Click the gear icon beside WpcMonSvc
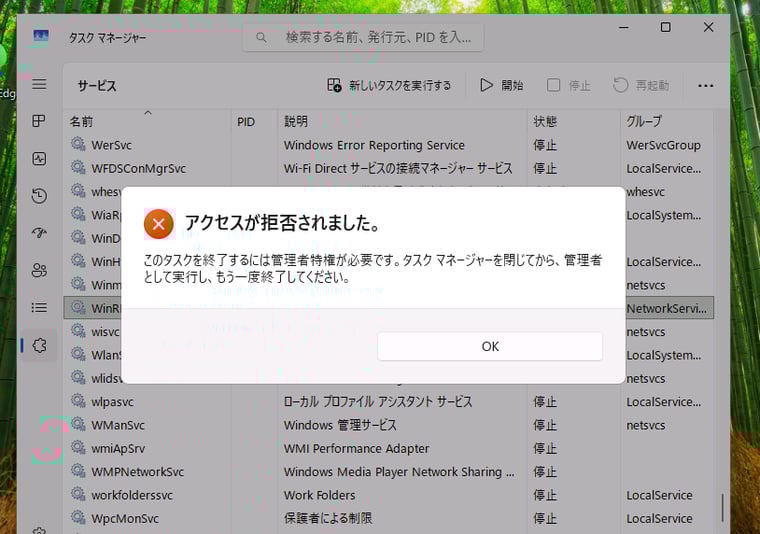This screenshot has width=760, height=534. pos(78,517)
